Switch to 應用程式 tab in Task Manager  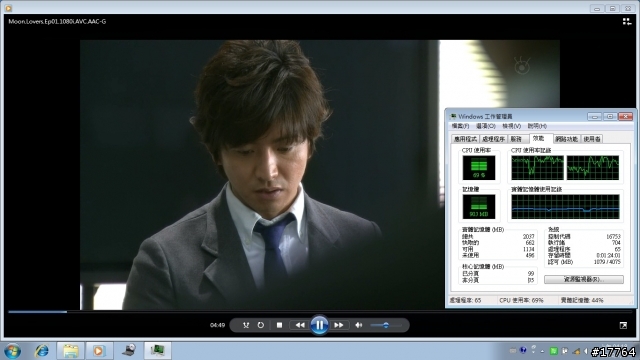[x=465, y=139]
